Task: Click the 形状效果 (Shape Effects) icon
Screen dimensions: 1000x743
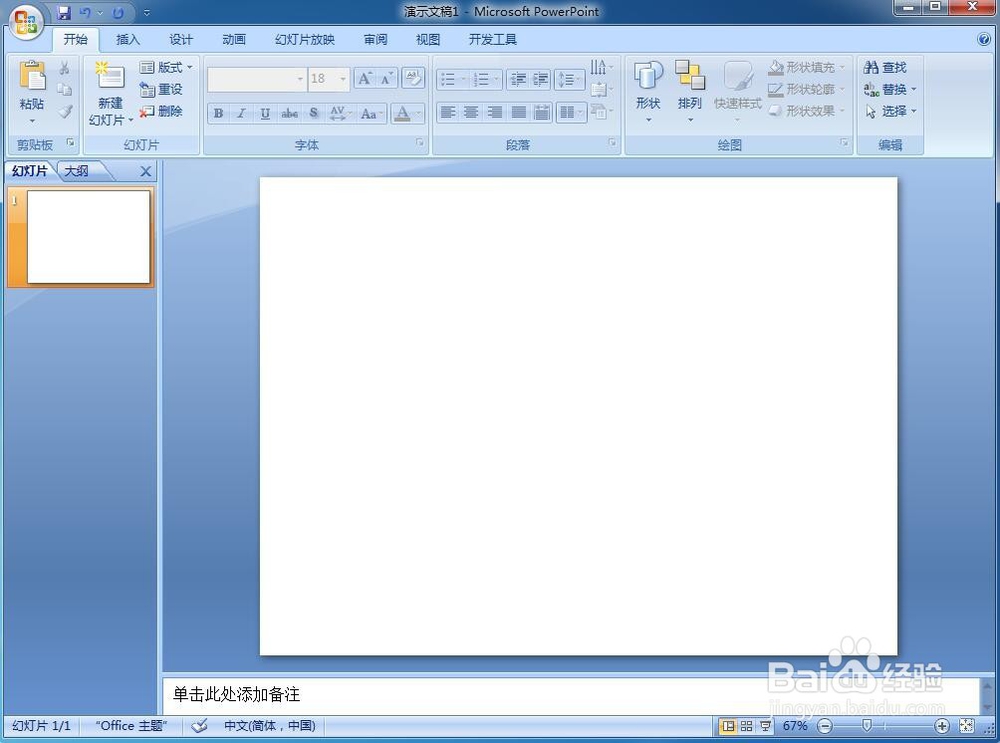Action: [805, 111]
